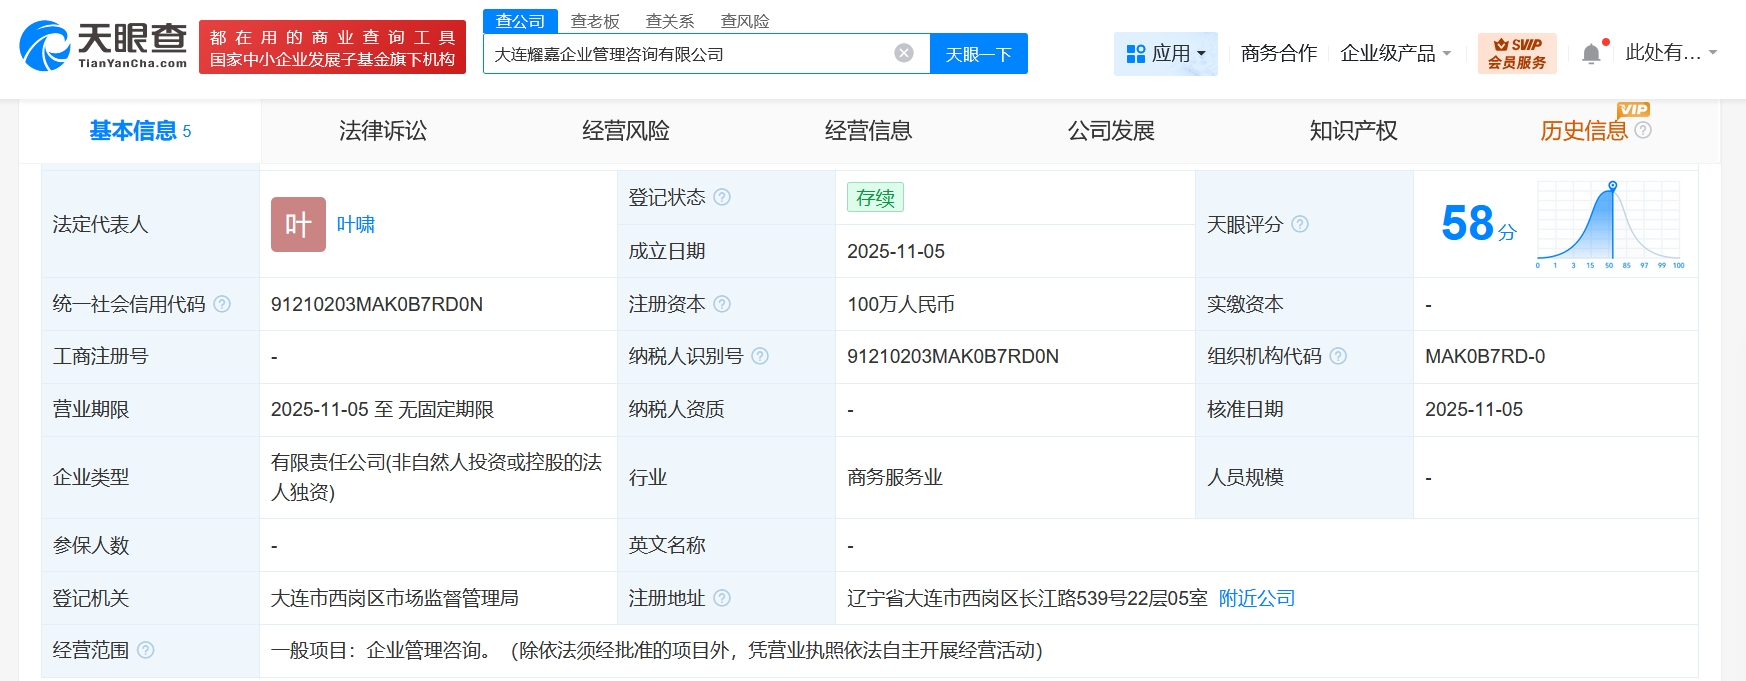Viewport: 1746px width, 681px height.
Task: Click help icon beside 经营范围
Action: click(146, 650)
